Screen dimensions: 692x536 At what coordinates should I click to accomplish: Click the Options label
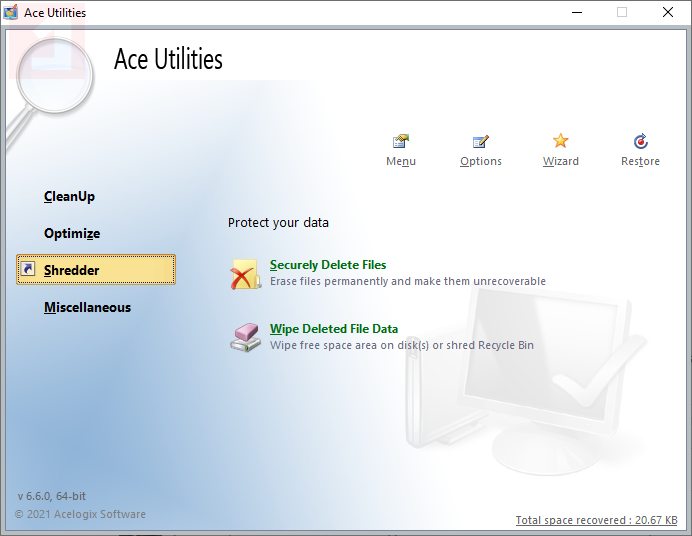pos(481,161)
